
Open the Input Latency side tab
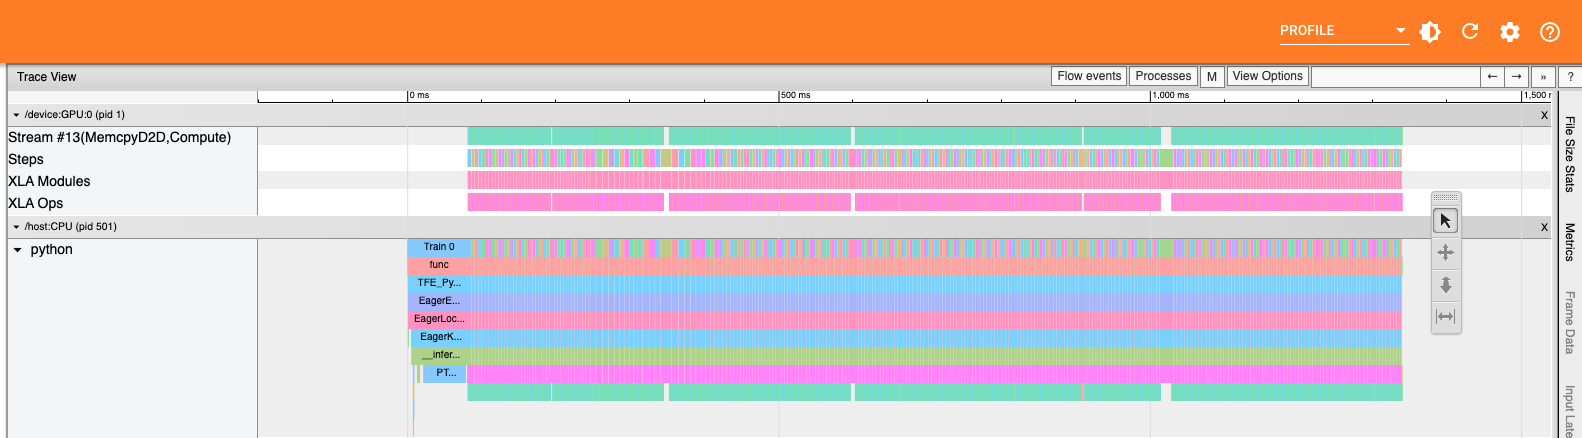(1570, 410)
